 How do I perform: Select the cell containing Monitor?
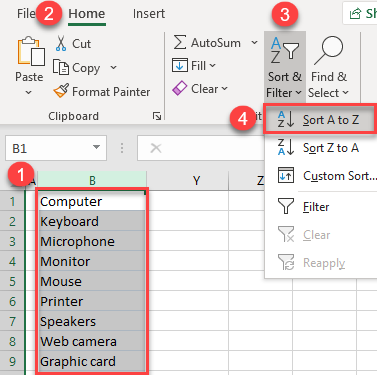(x=92, y=261)
